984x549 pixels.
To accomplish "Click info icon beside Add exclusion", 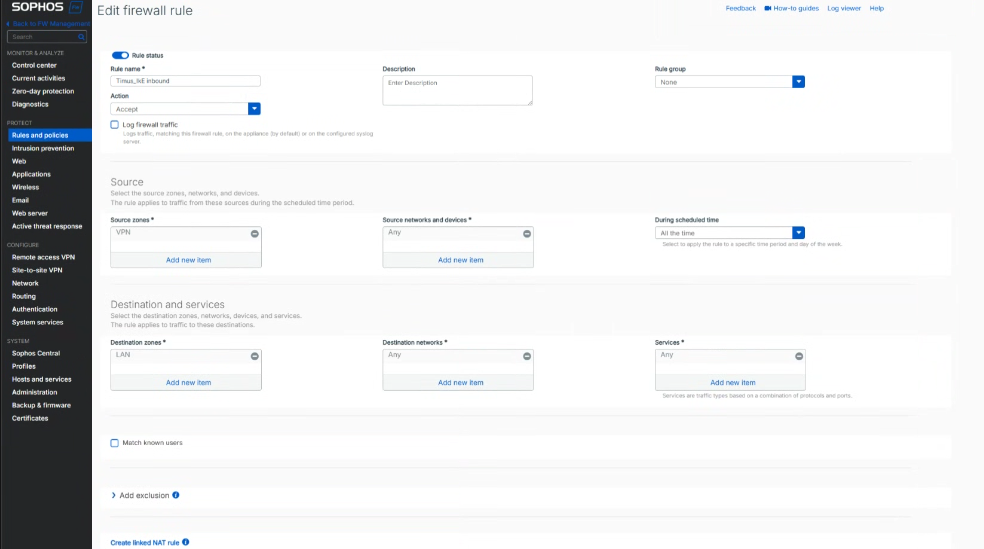I will tap(176, 495).
